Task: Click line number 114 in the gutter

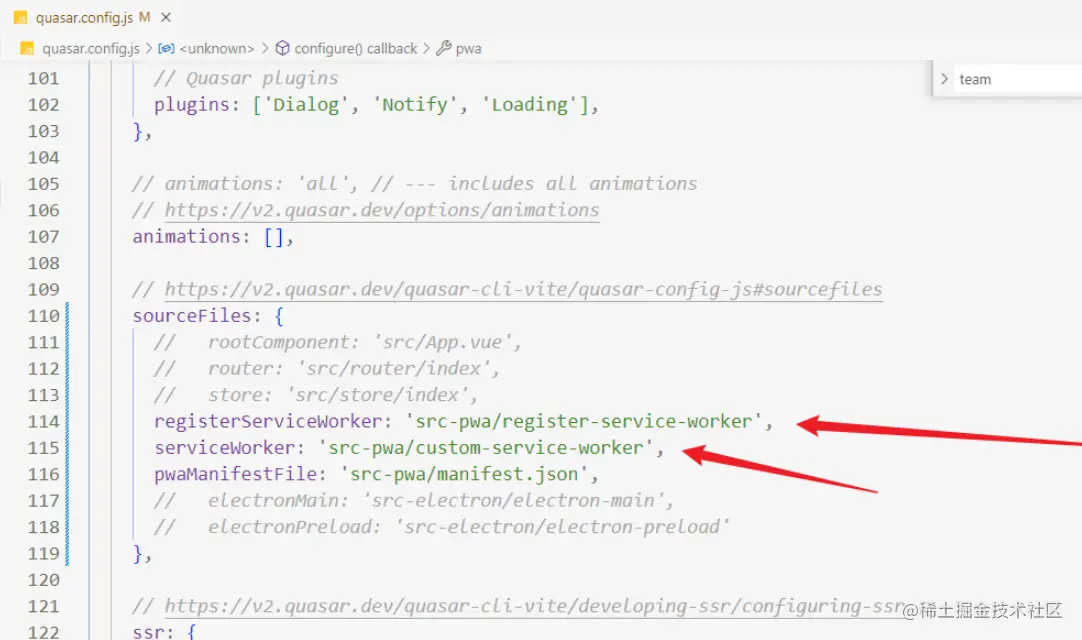Action: coord(43,422)
